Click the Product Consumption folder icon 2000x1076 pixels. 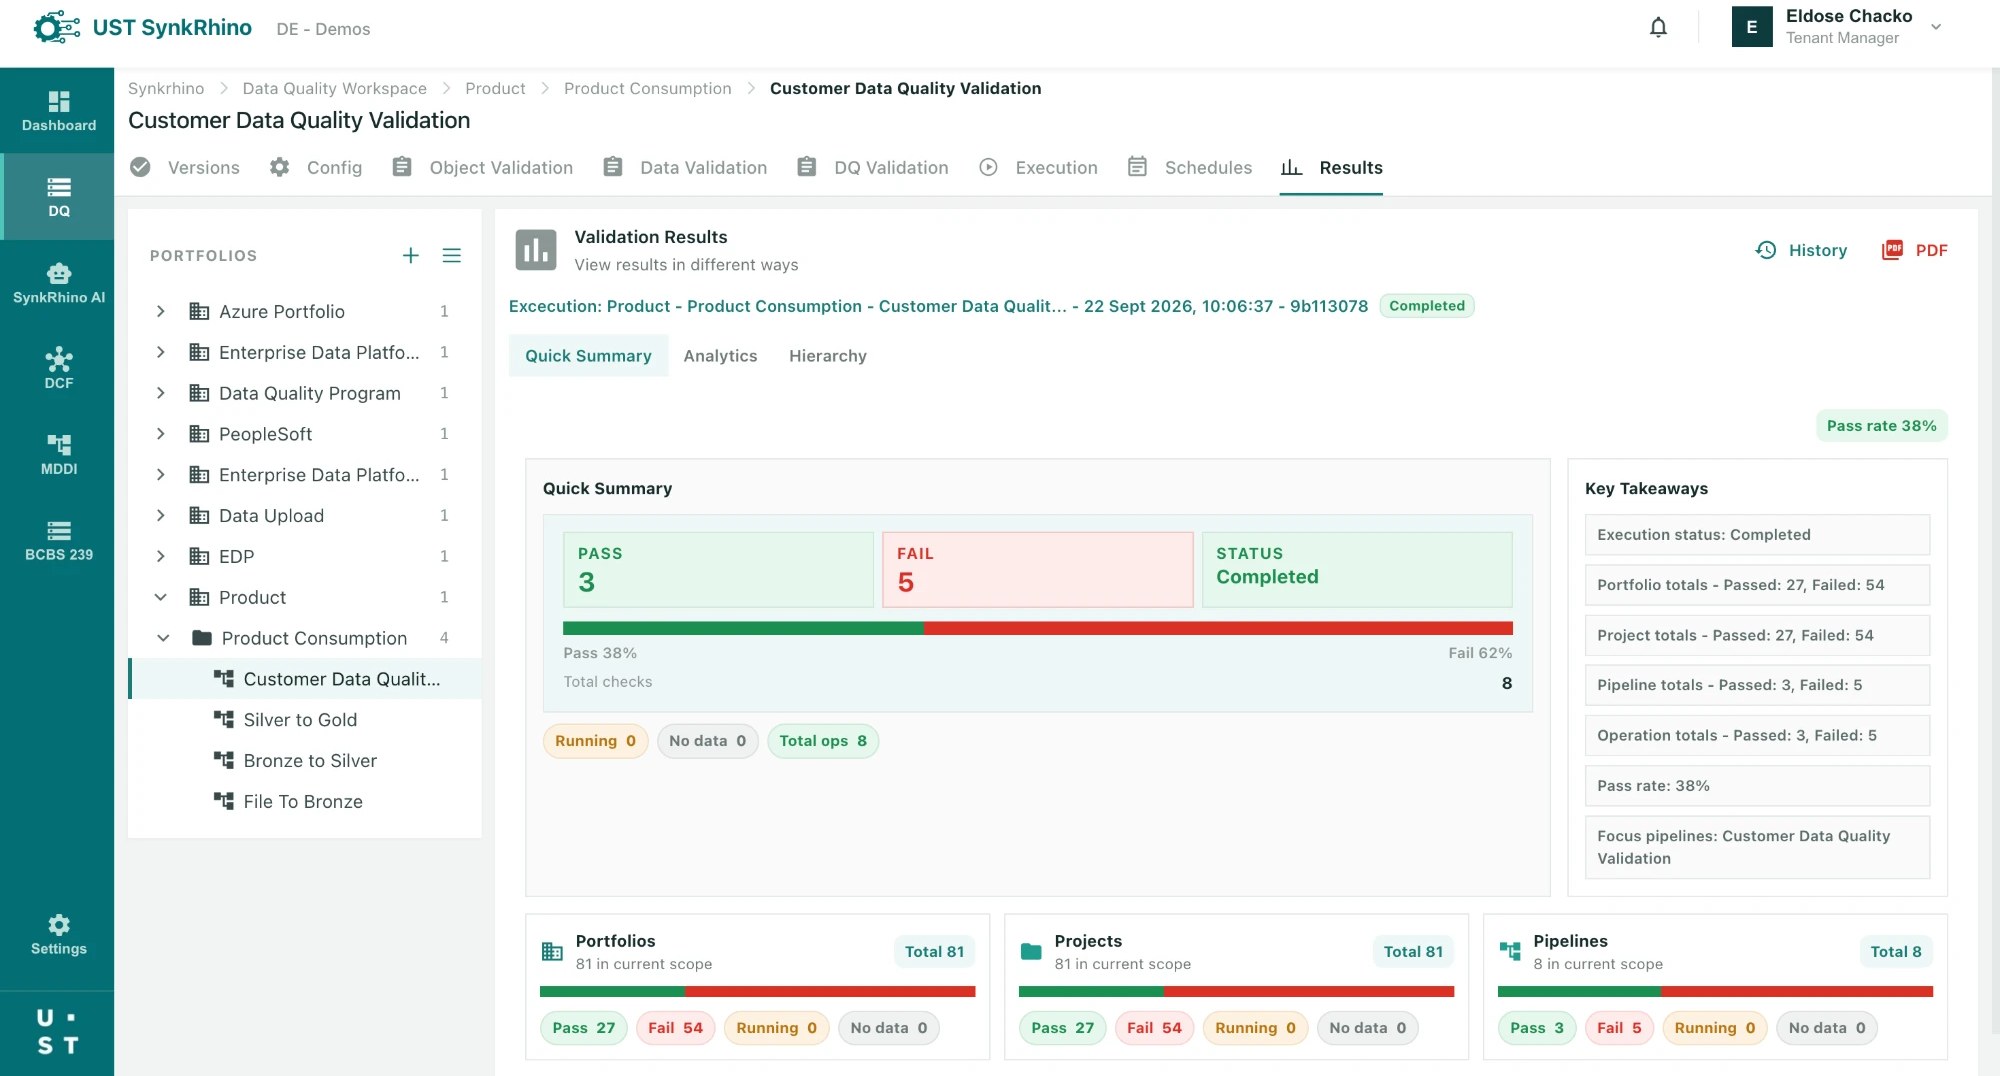tap(202, 638)
